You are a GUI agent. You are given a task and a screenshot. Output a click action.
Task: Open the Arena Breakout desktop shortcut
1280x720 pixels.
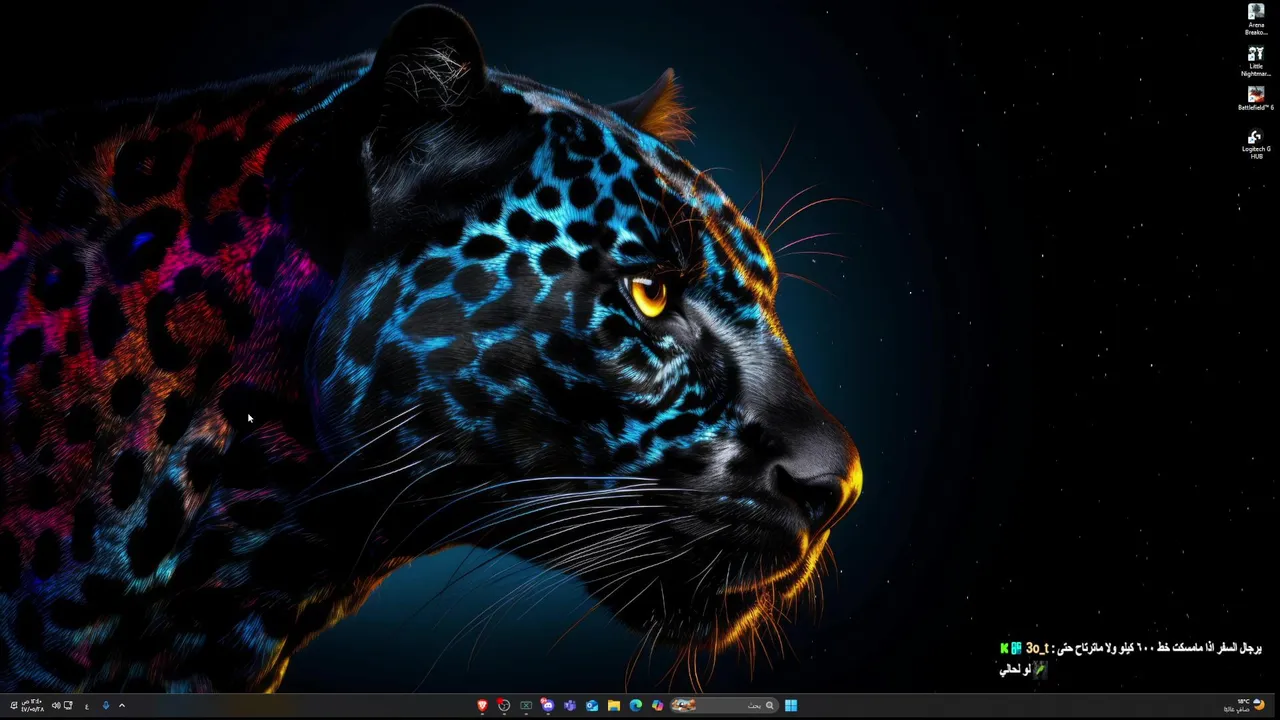pyautogui.click(x=1256, y=19)
